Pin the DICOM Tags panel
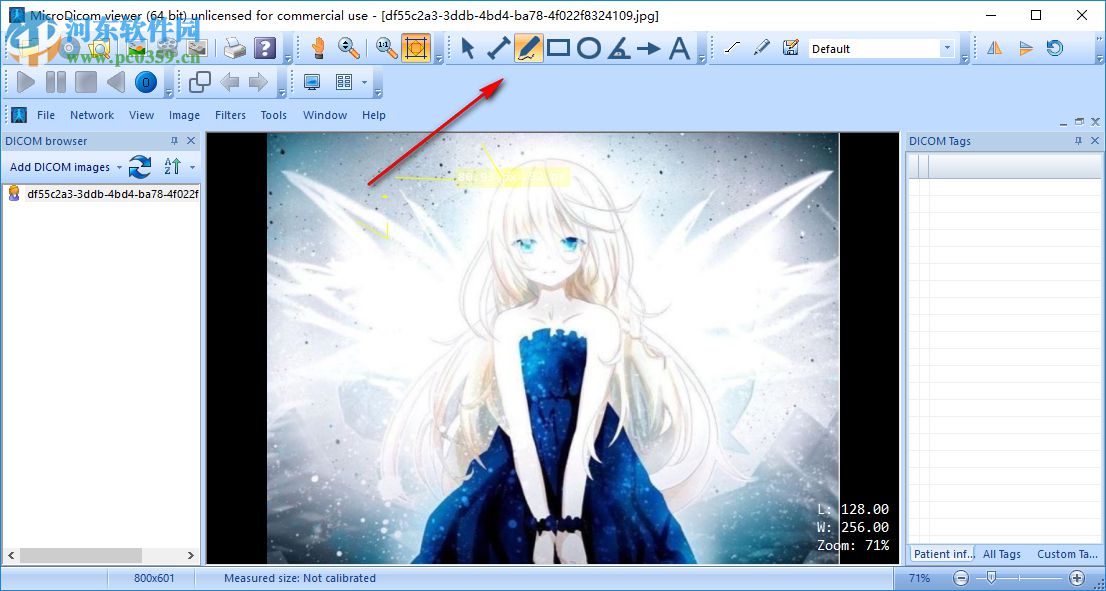The image size is (1106, 591). click(1078, 141)
